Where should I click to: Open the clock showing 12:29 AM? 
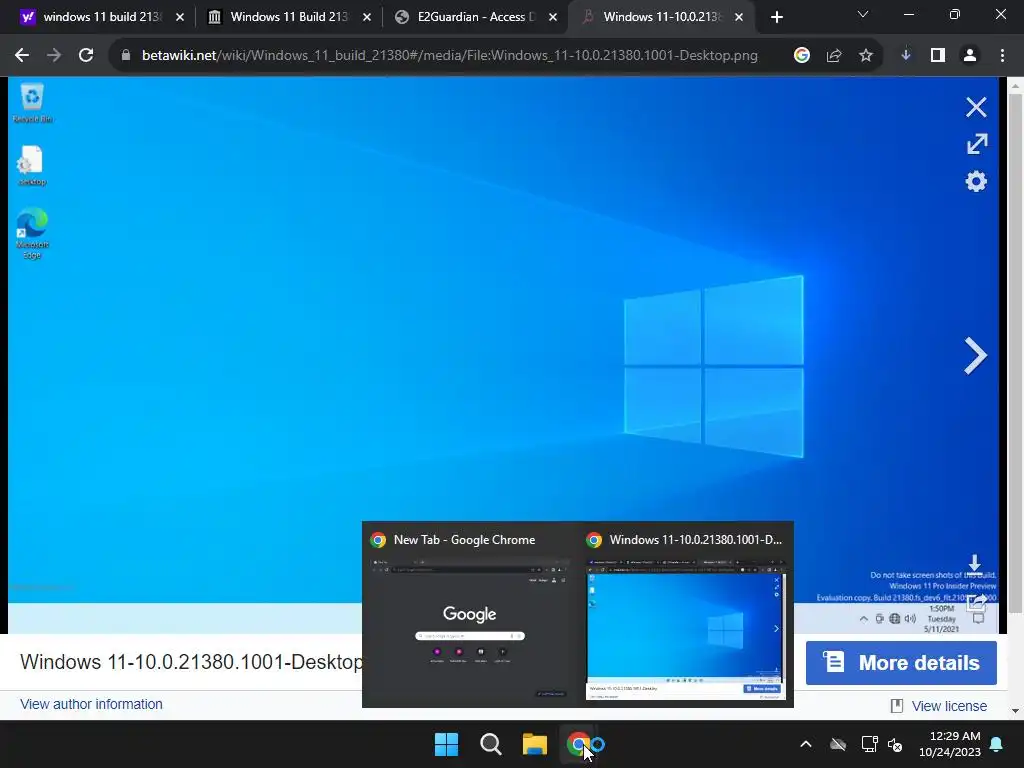tap(950, 744)
